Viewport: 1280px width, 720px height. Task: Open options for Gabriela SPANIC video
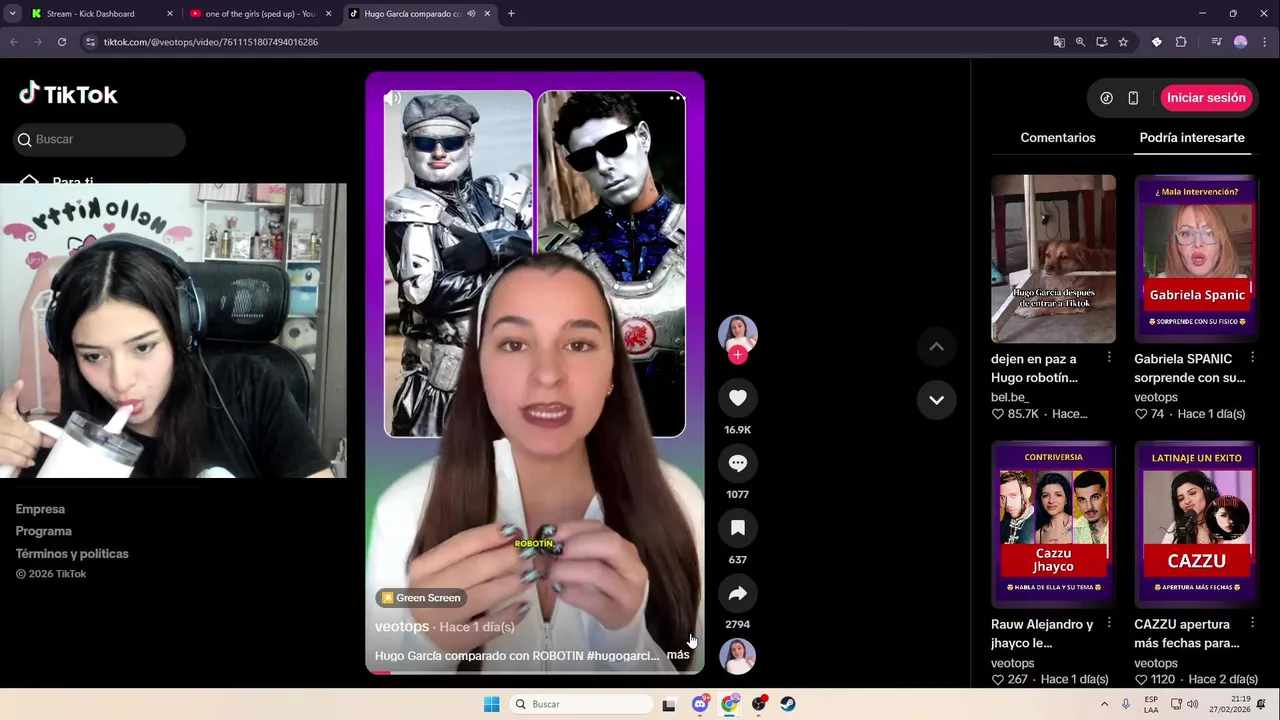click(x=1252, y=358)
